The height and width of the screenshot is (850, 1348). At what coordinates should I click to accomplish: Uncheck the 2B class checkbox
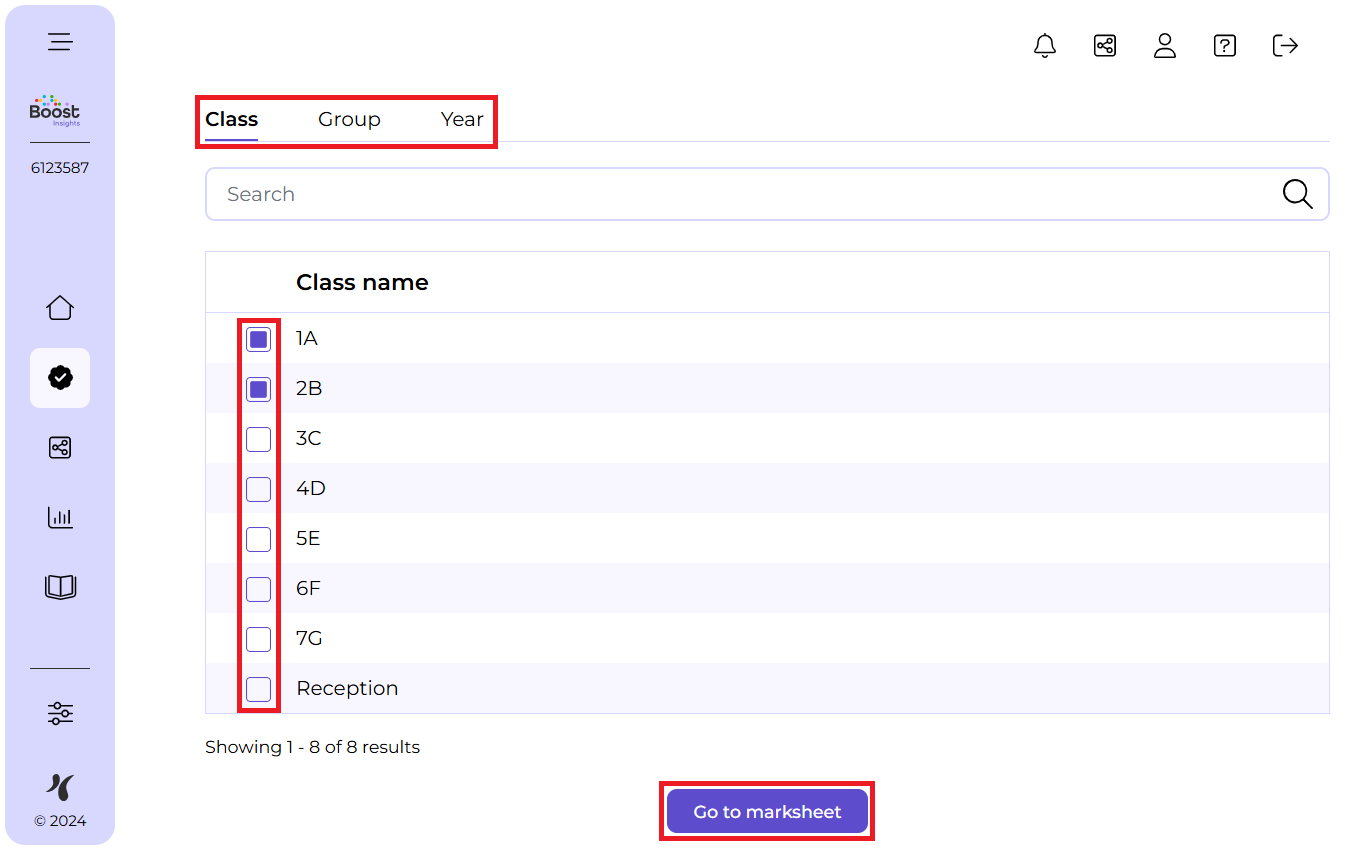click(x=259, y=389)
